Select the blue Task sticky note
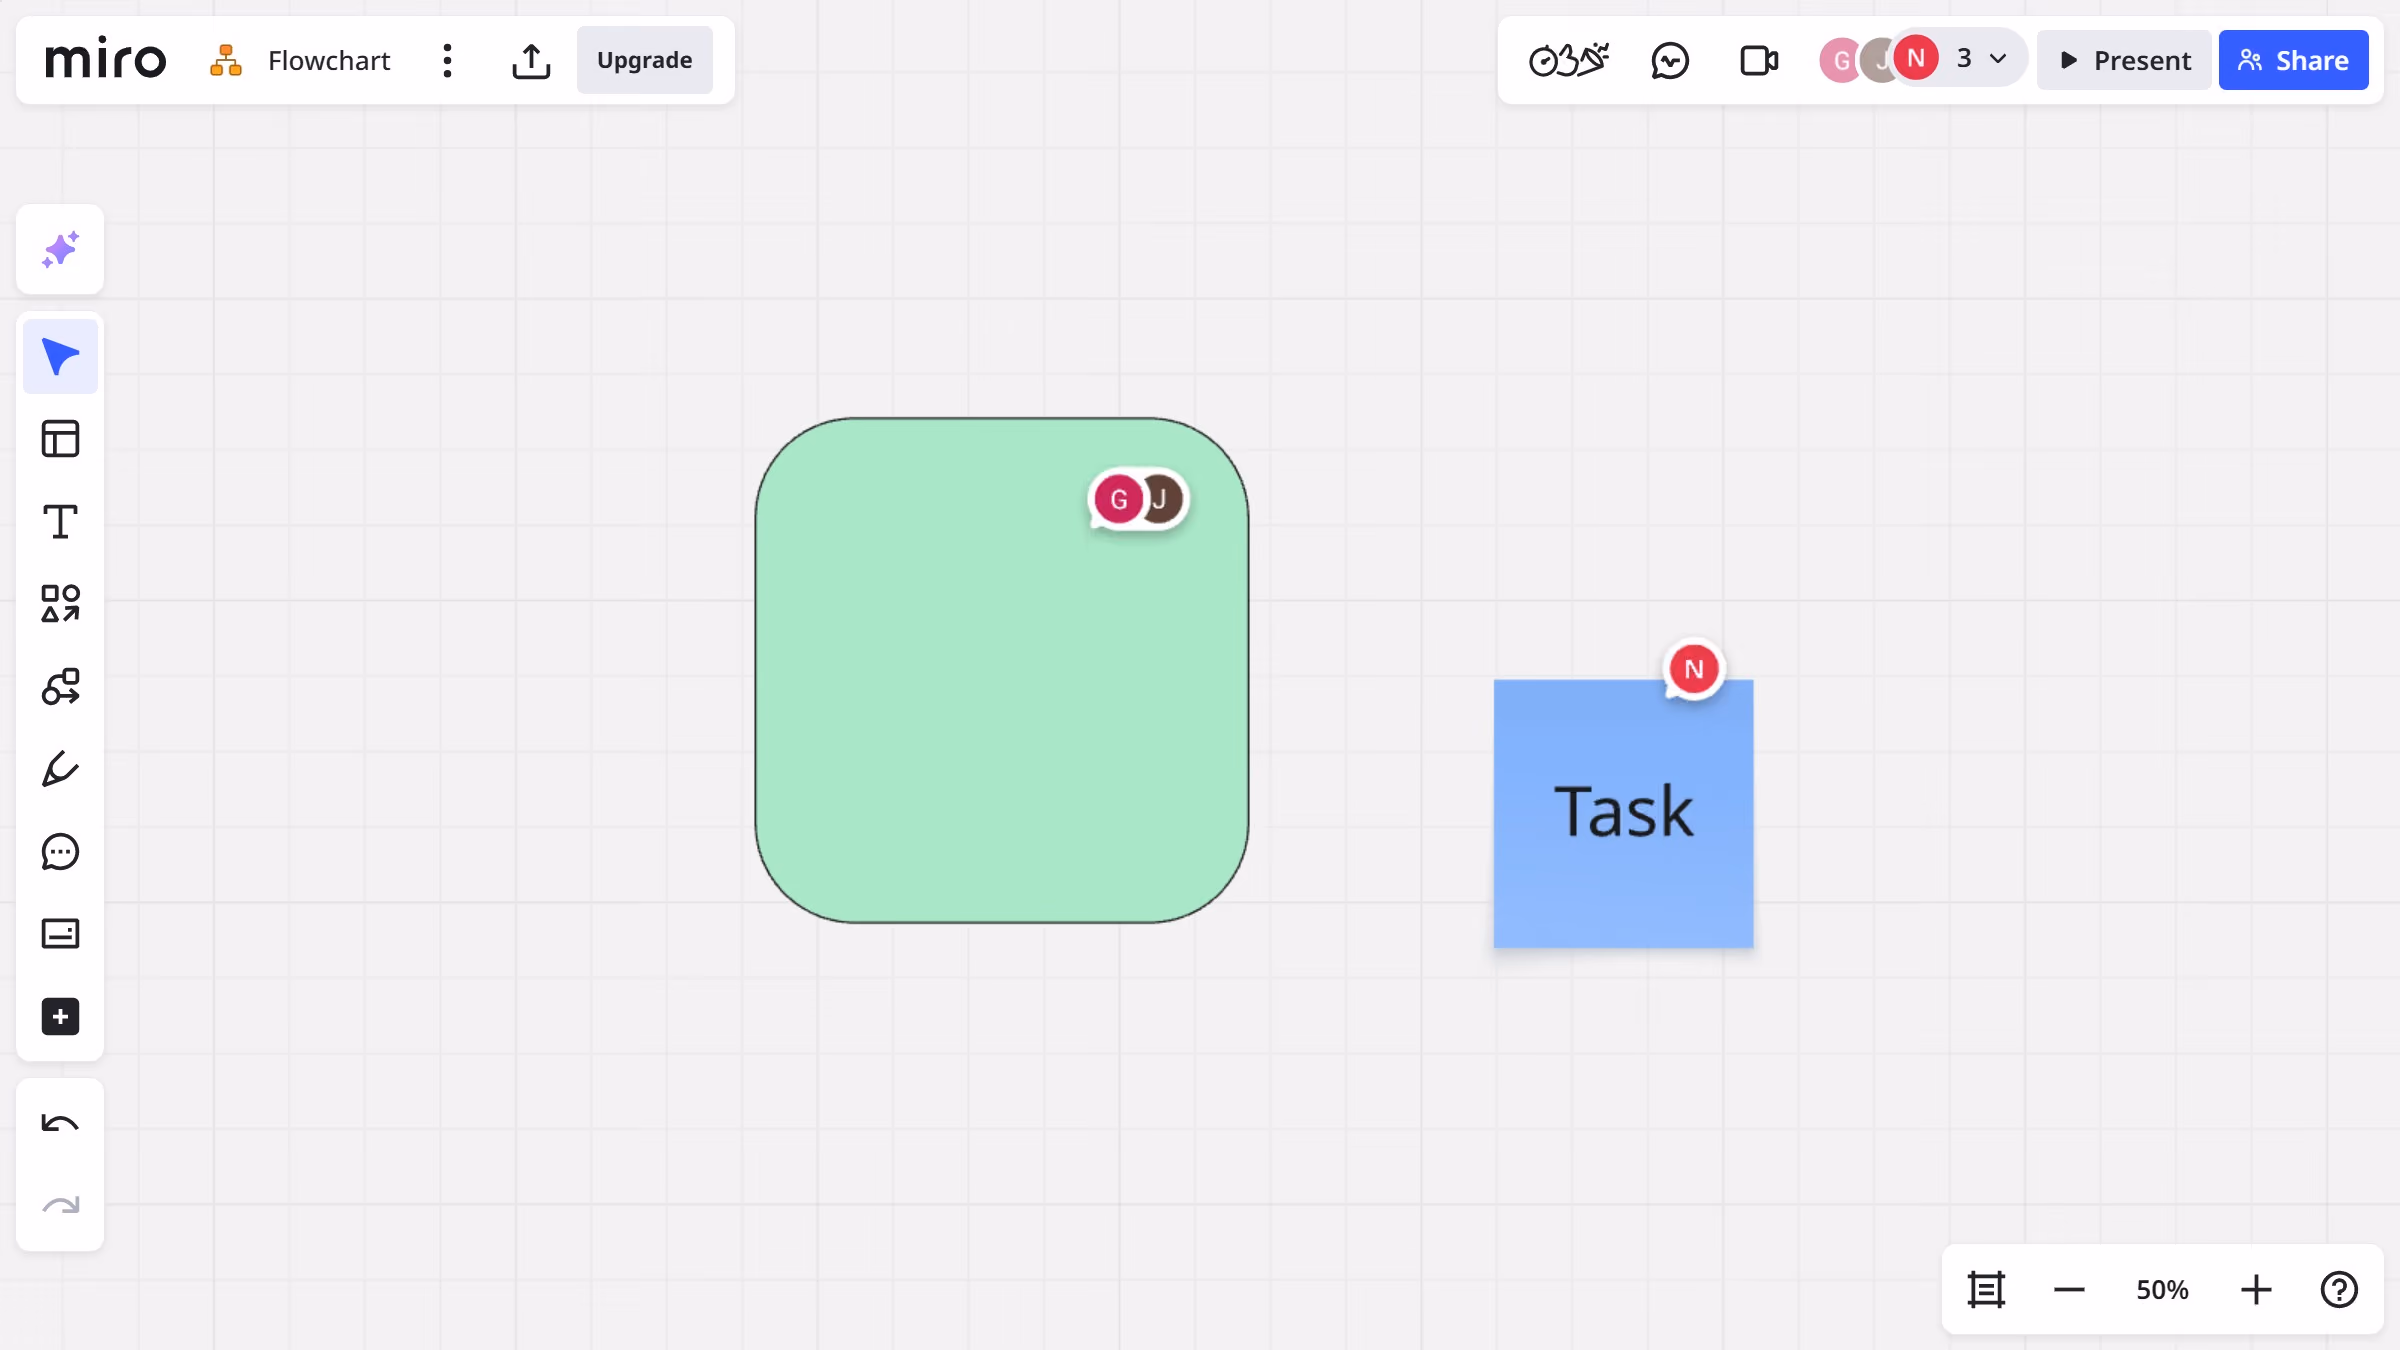The width and height of the screenshot is (2400, 1350). pyautogui.click(x=1624, y=814)
